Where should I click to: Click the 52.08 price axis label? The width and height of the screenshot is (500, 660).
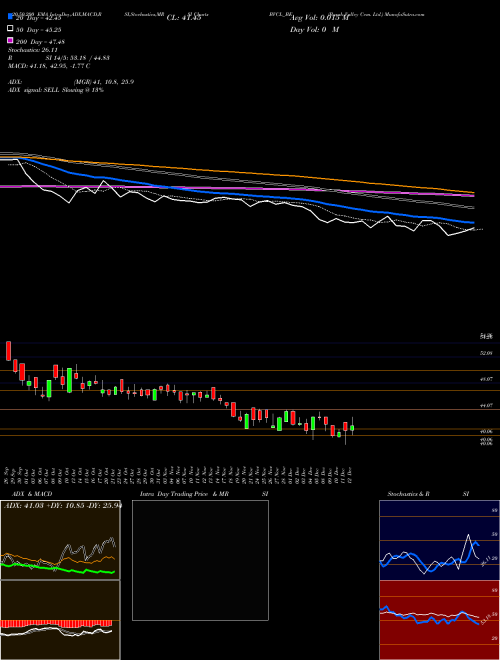coord(486,353)
